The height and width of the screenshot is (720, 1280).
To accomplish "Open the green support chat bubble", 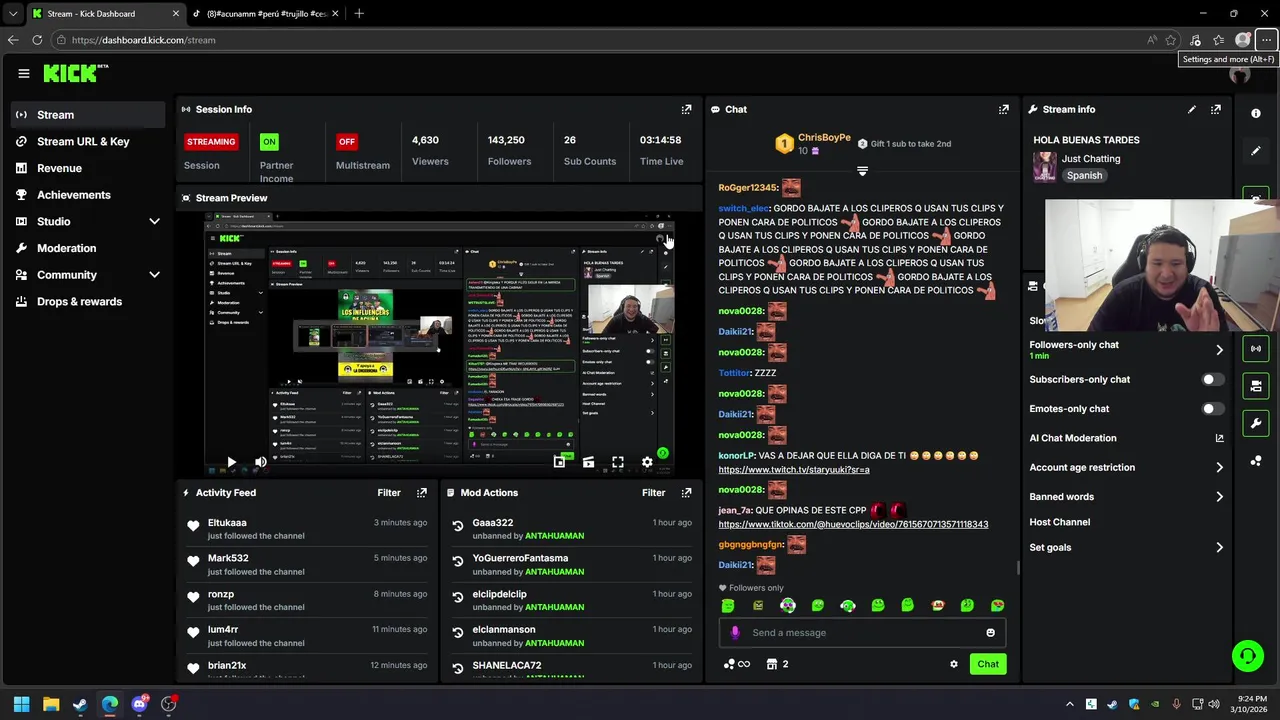I will (x=1247, y=656).
